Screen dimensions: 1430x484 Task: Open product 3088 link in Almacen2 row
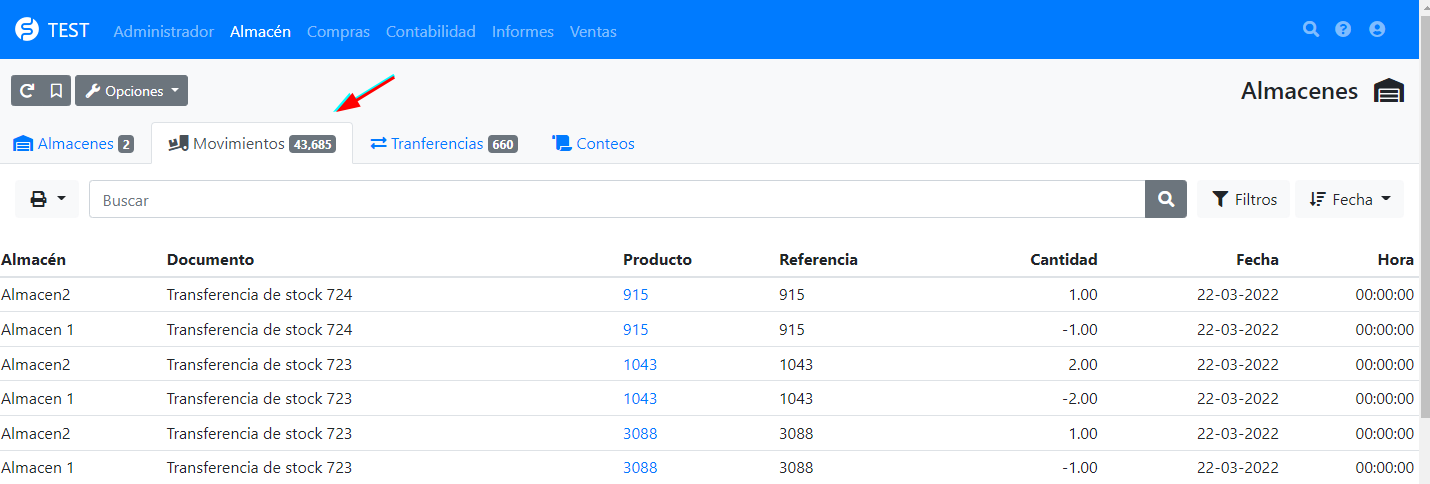click(640, 433)
